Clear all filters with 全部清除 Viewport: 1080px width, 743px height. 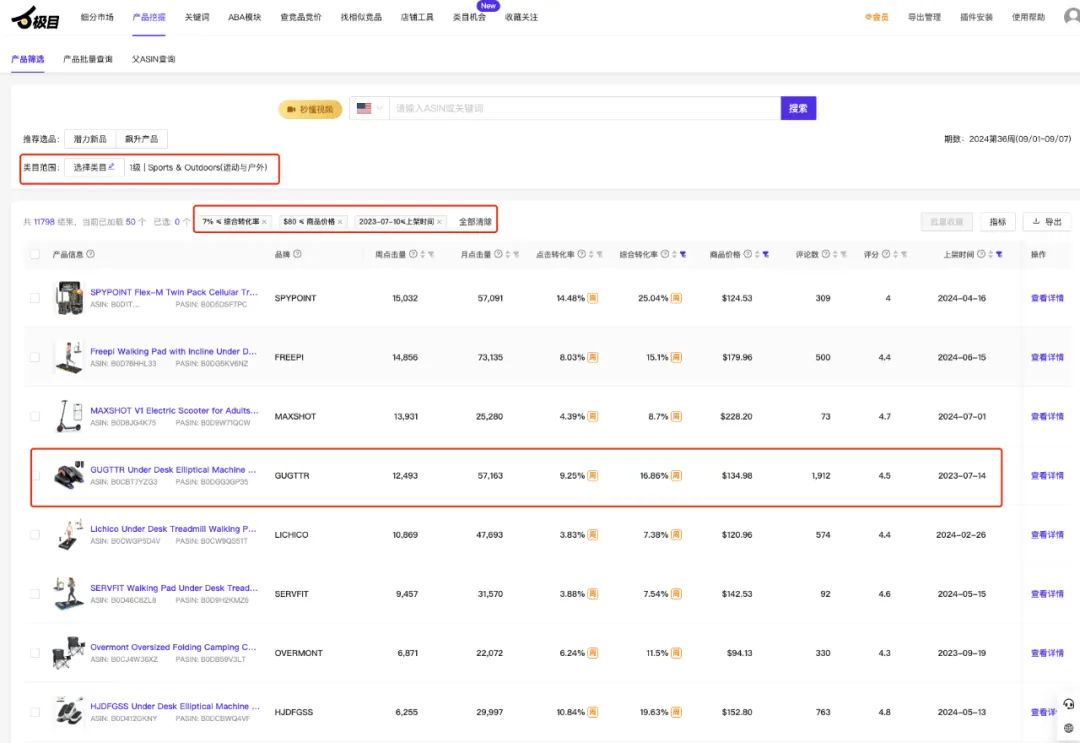tap(475, 222)
